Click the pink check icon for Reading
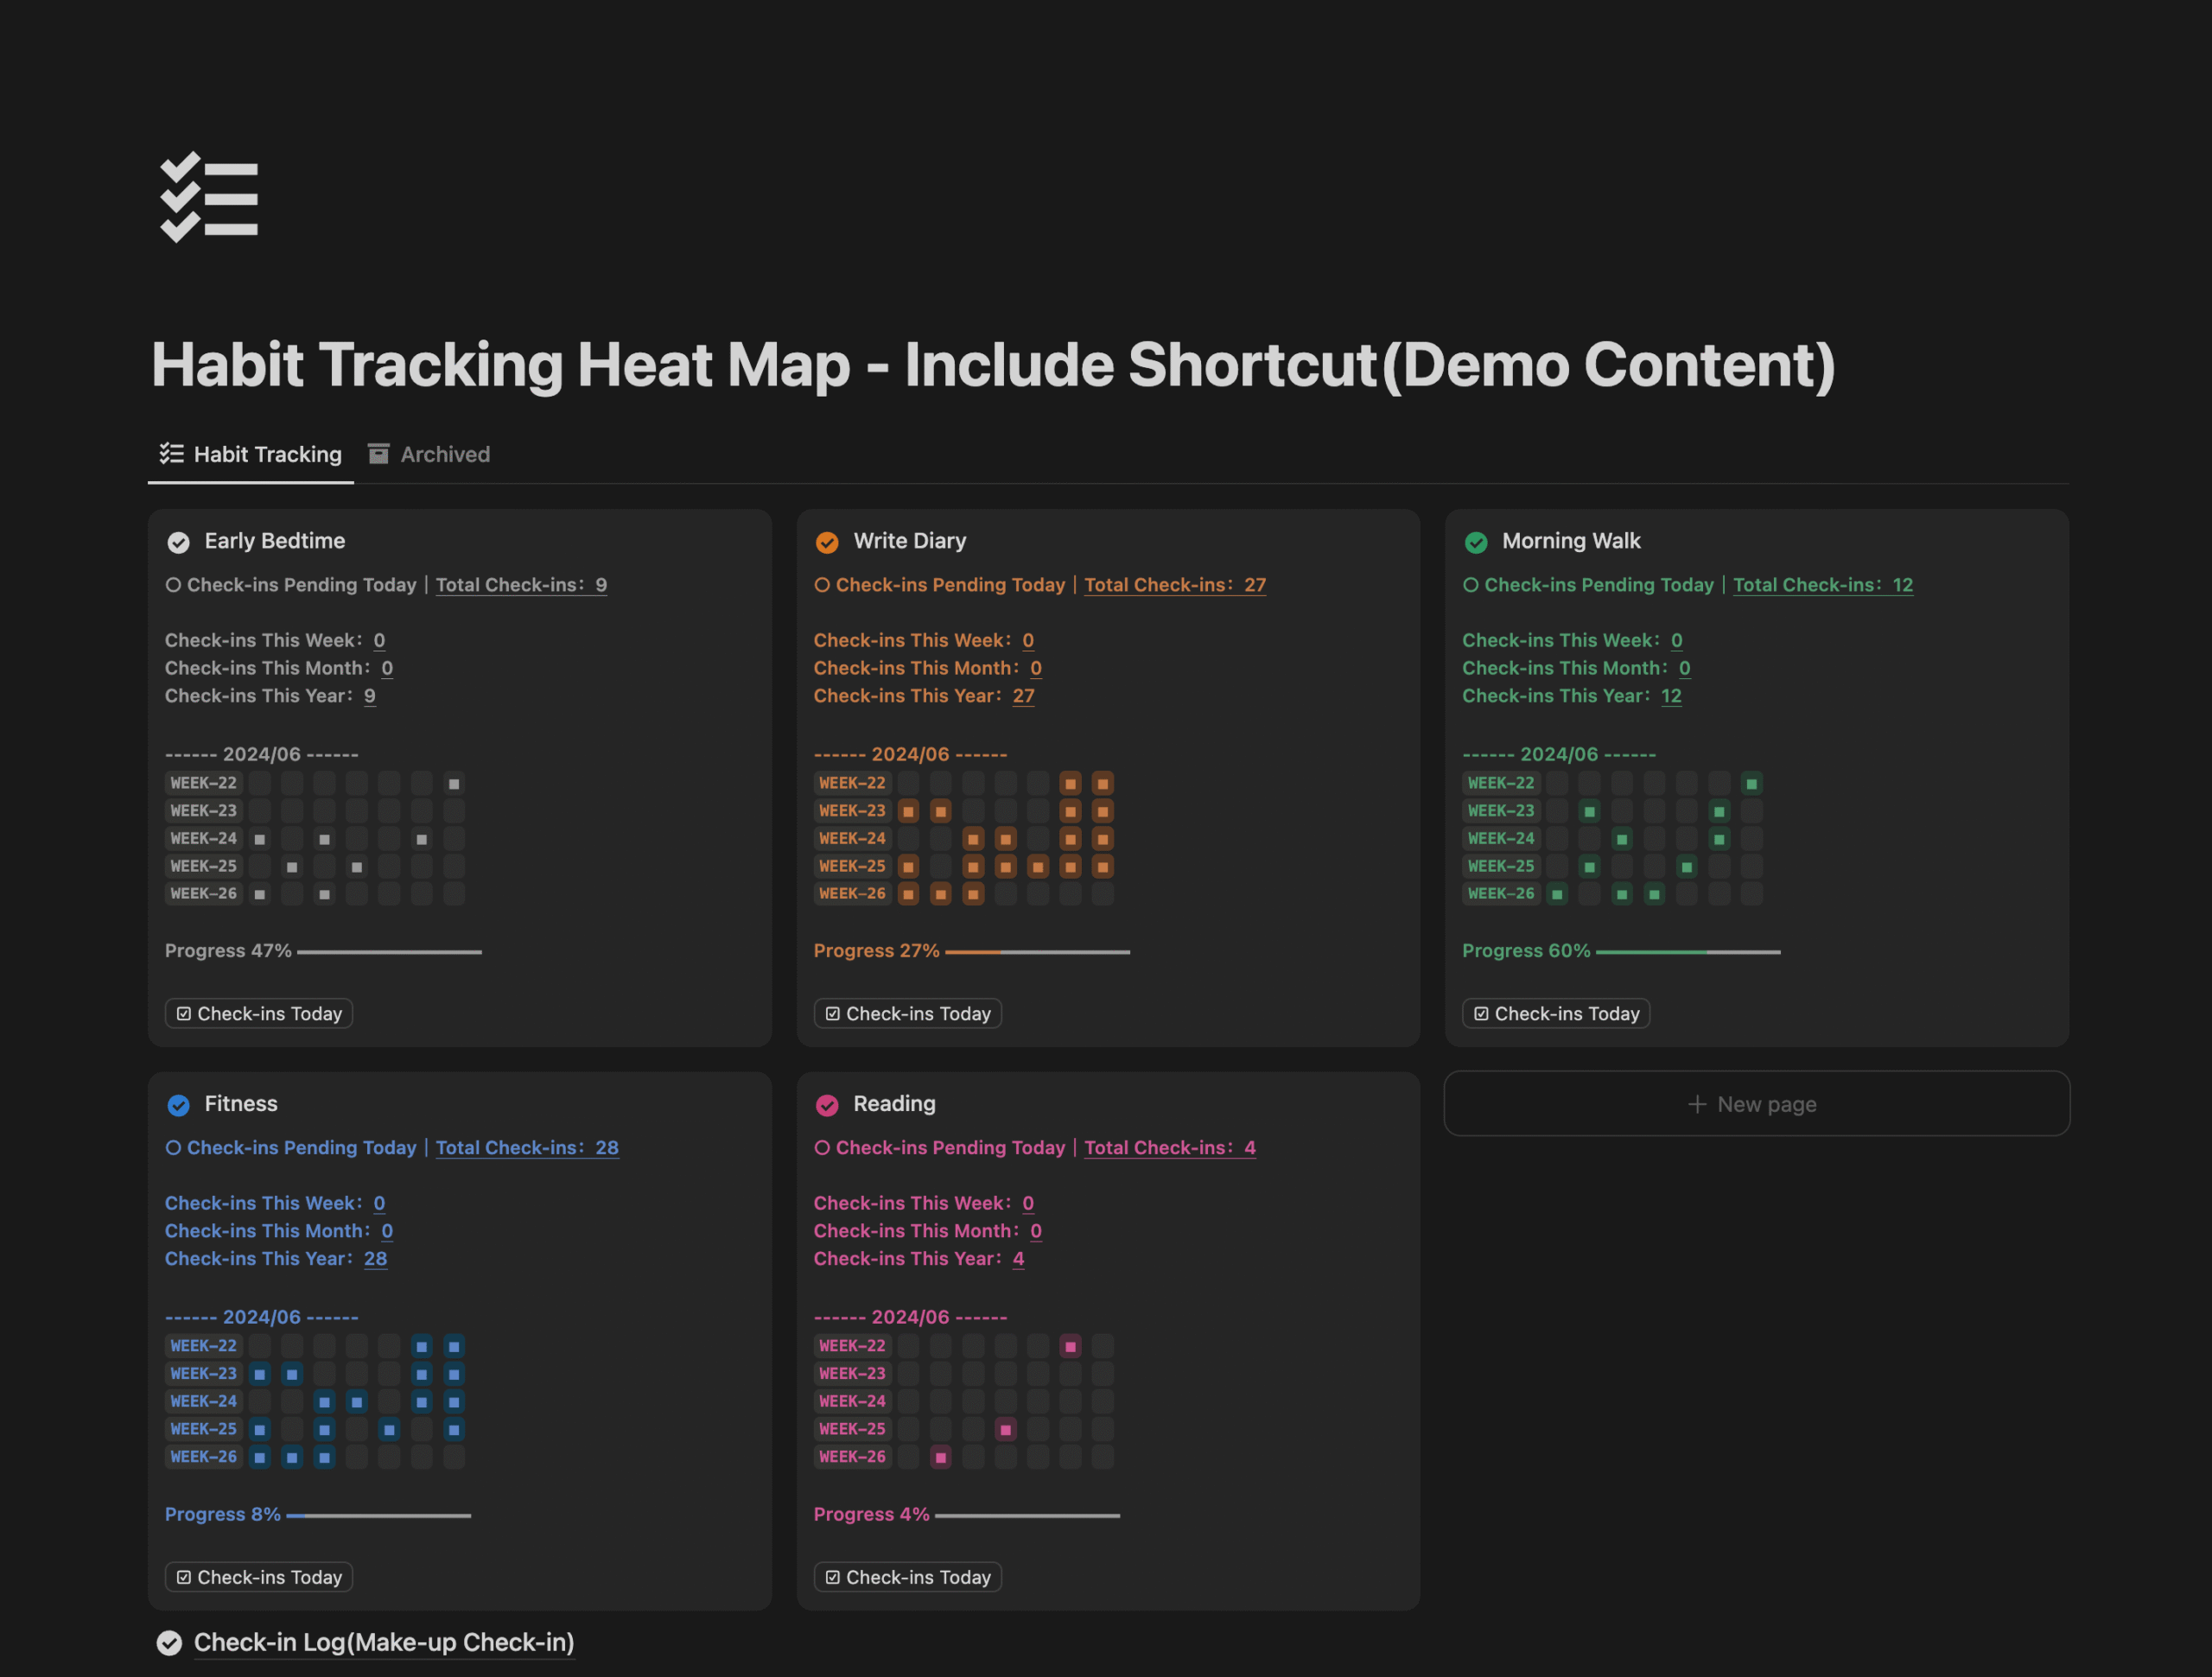The width and height of the screenshot is (2212, 1677). [x=827, y=1105]
